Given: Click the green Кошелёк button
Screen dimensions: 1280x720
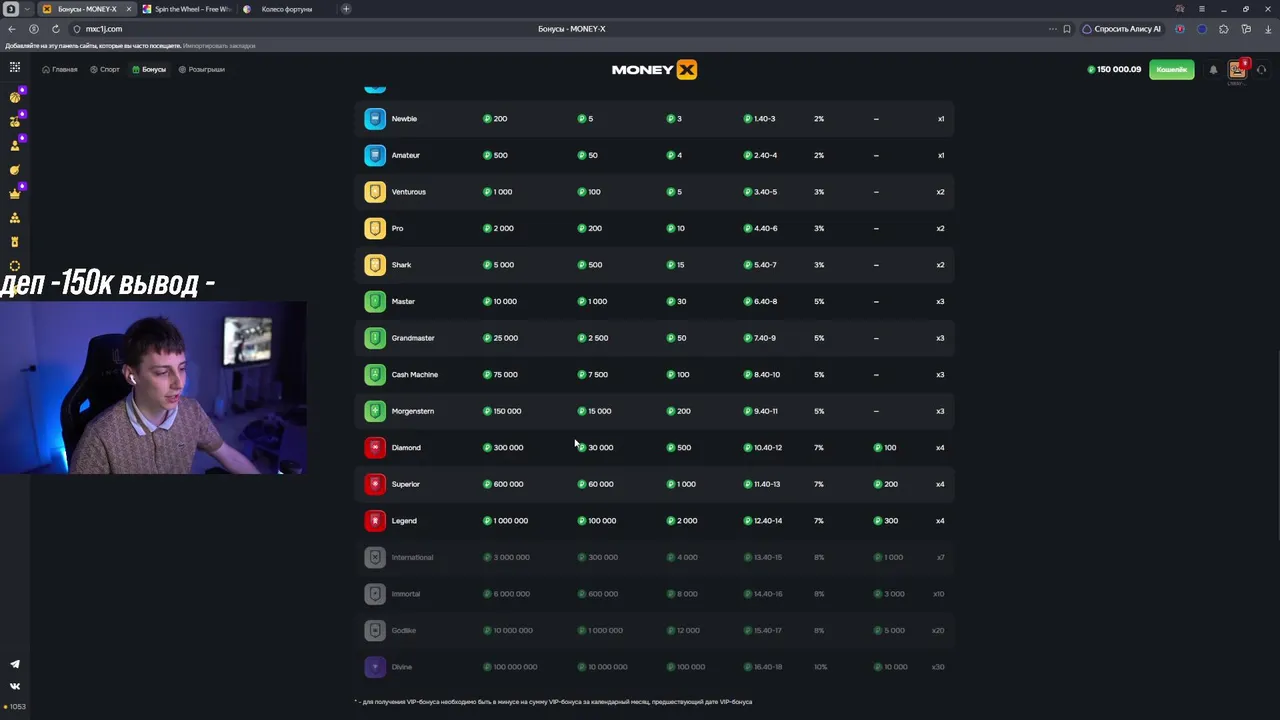Looking at the screenshot, I should tap(1171, 69).
